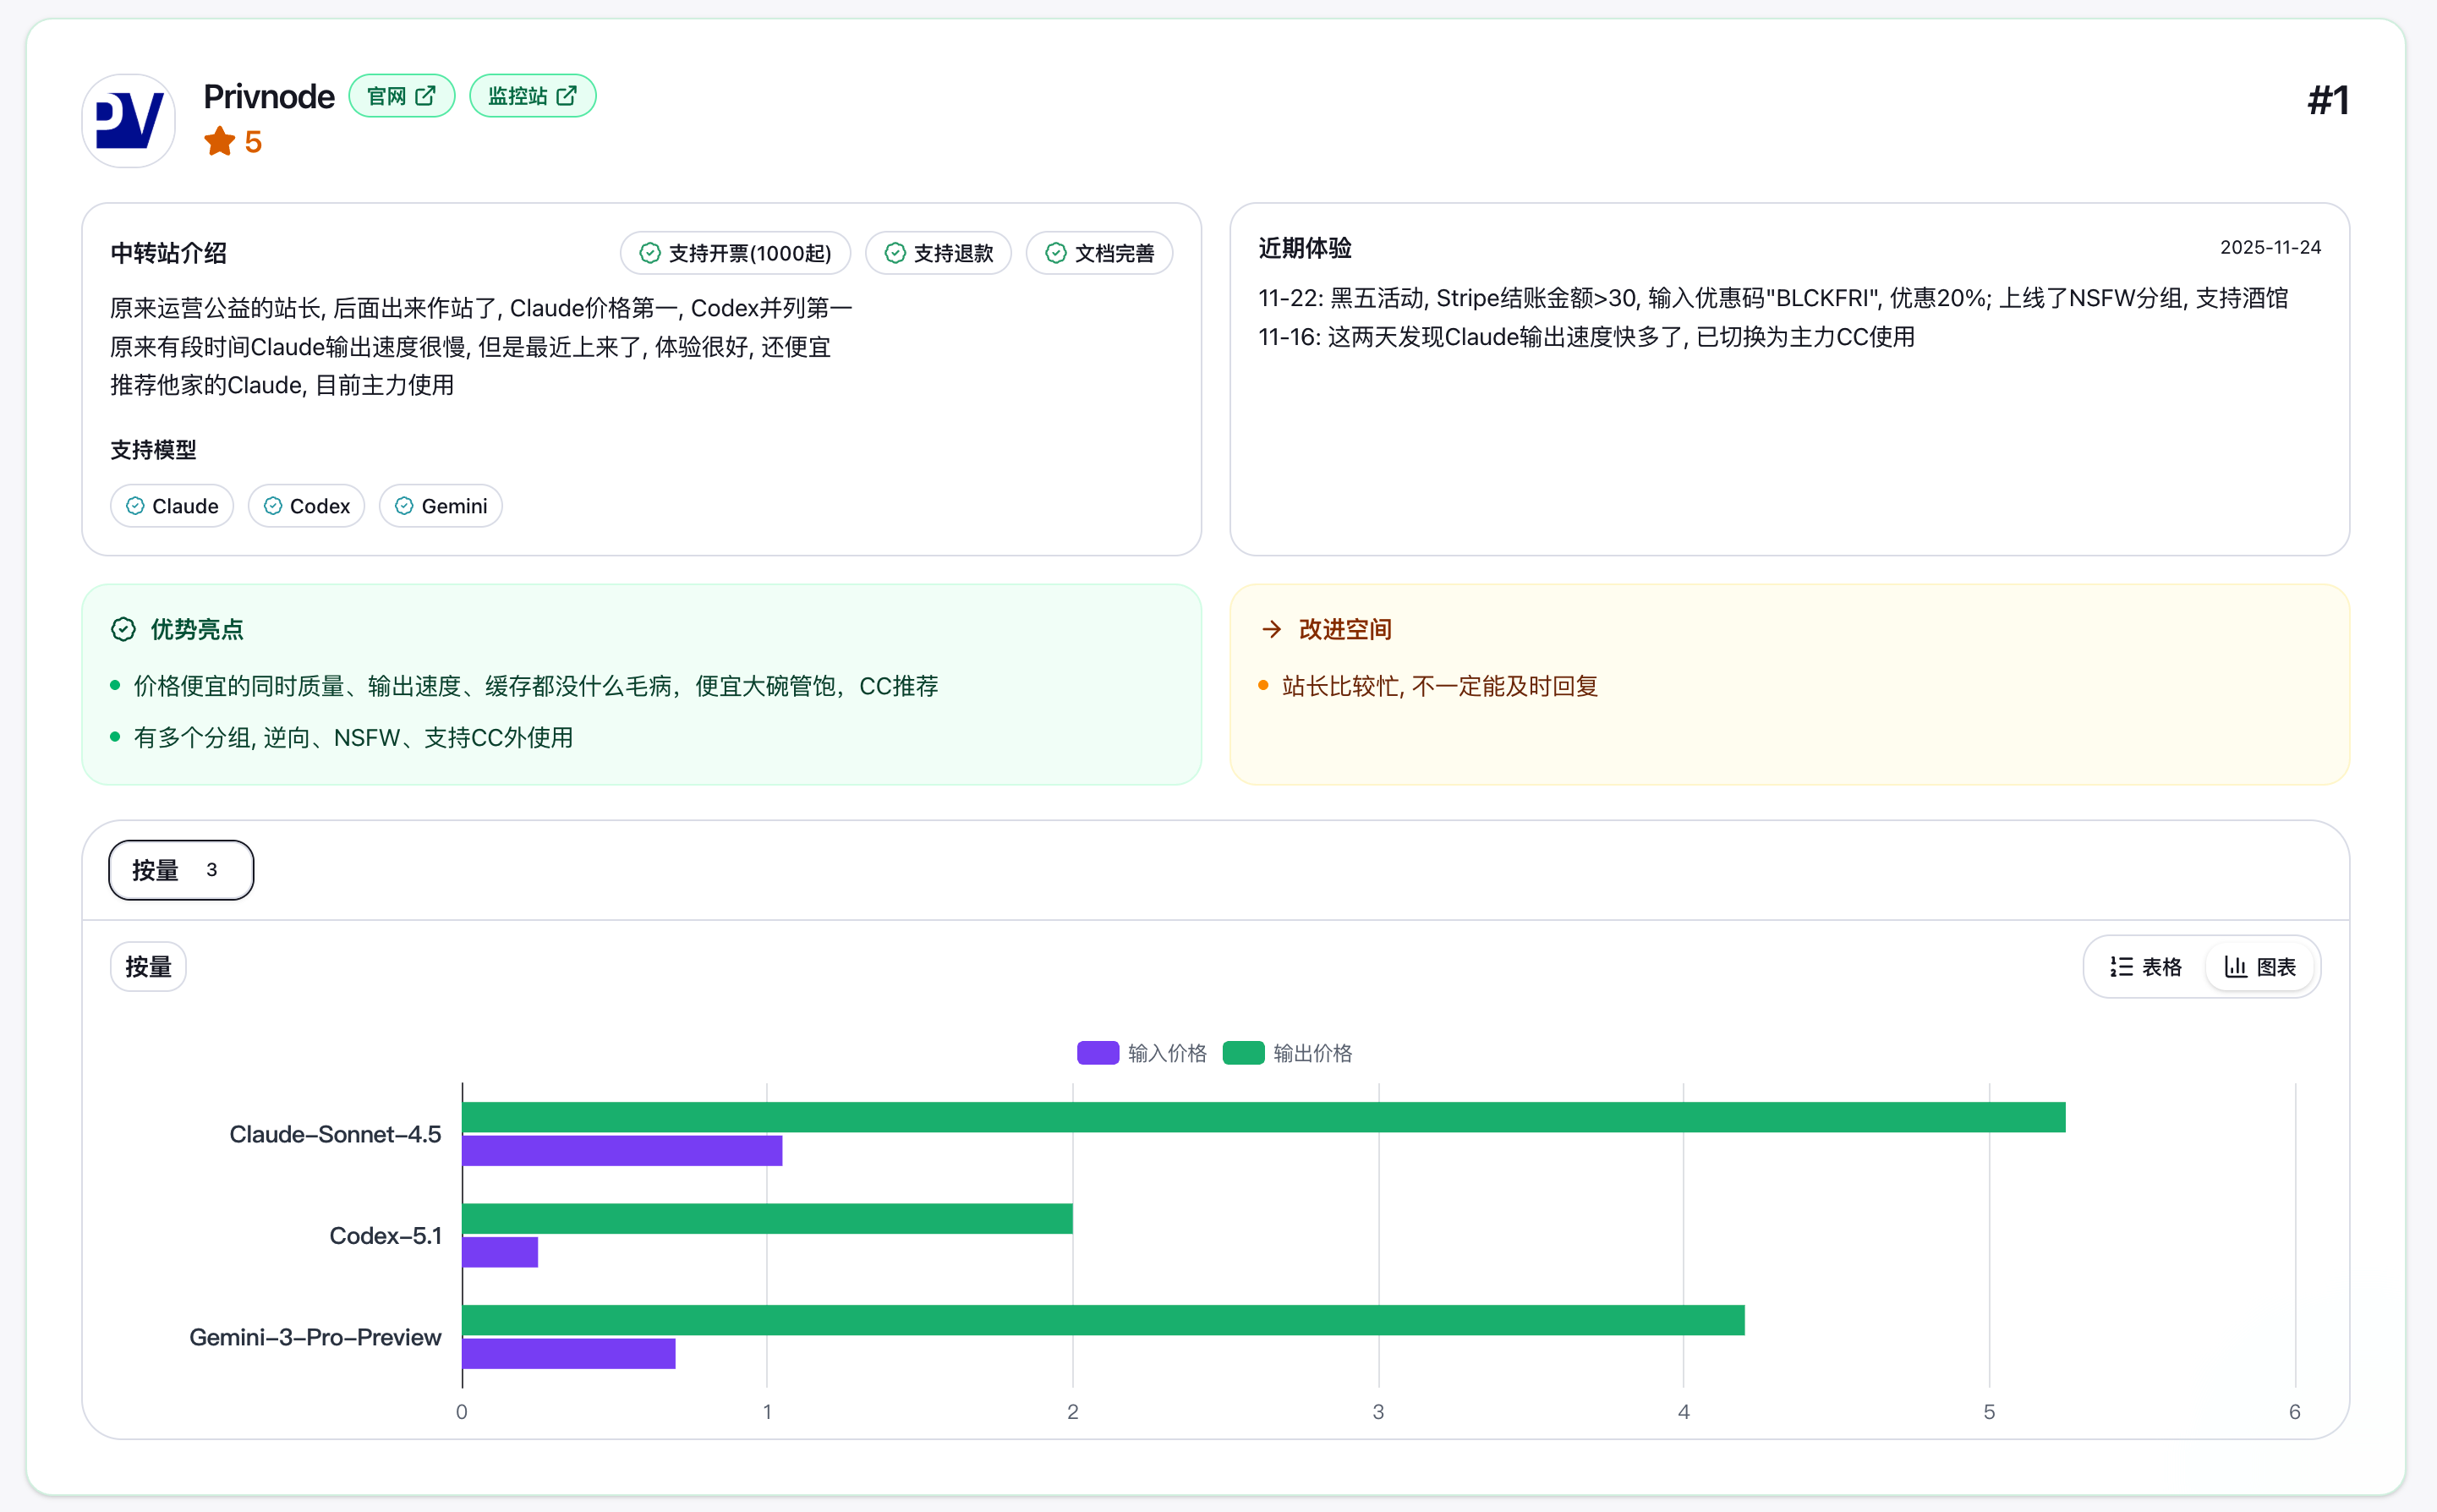Click the orange star rating icon

click(219, 142)
